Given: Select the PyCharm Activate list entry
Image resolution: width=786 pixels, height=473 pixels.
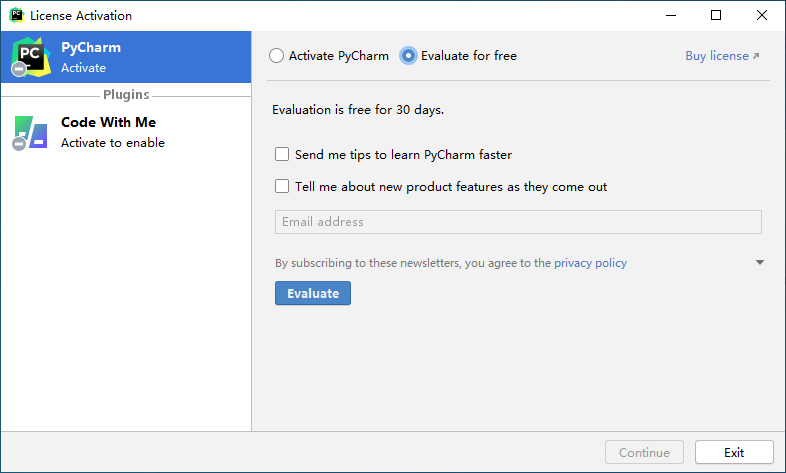Looking at the screenshot, I should pos(126,57).
